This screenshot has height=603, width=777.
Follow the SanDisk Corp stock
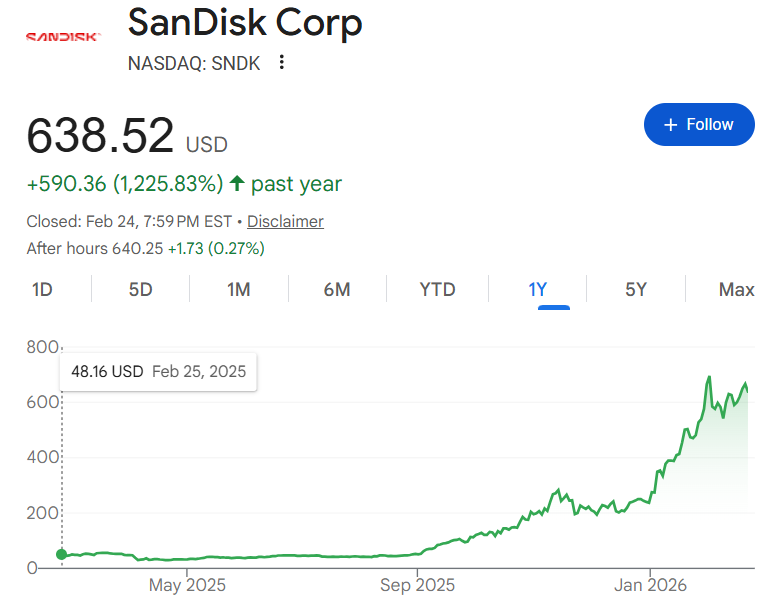tap(699, 124)
